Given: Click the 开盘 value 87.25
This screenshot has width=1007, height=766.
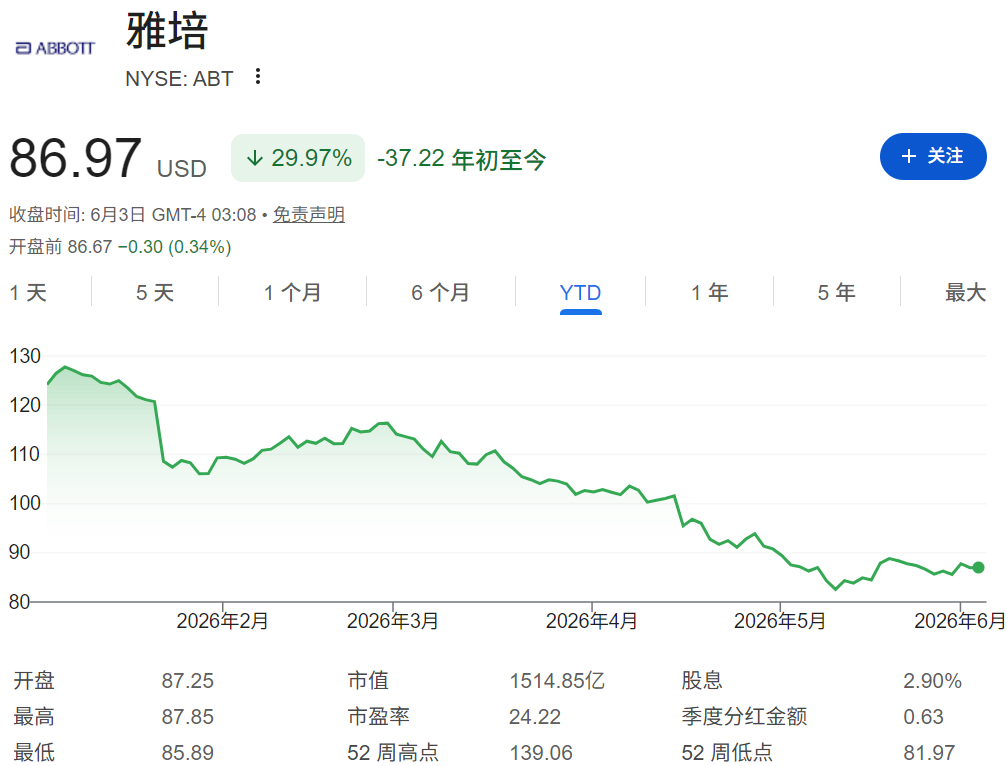Looking at the screenshot, I should pos(188,681).
